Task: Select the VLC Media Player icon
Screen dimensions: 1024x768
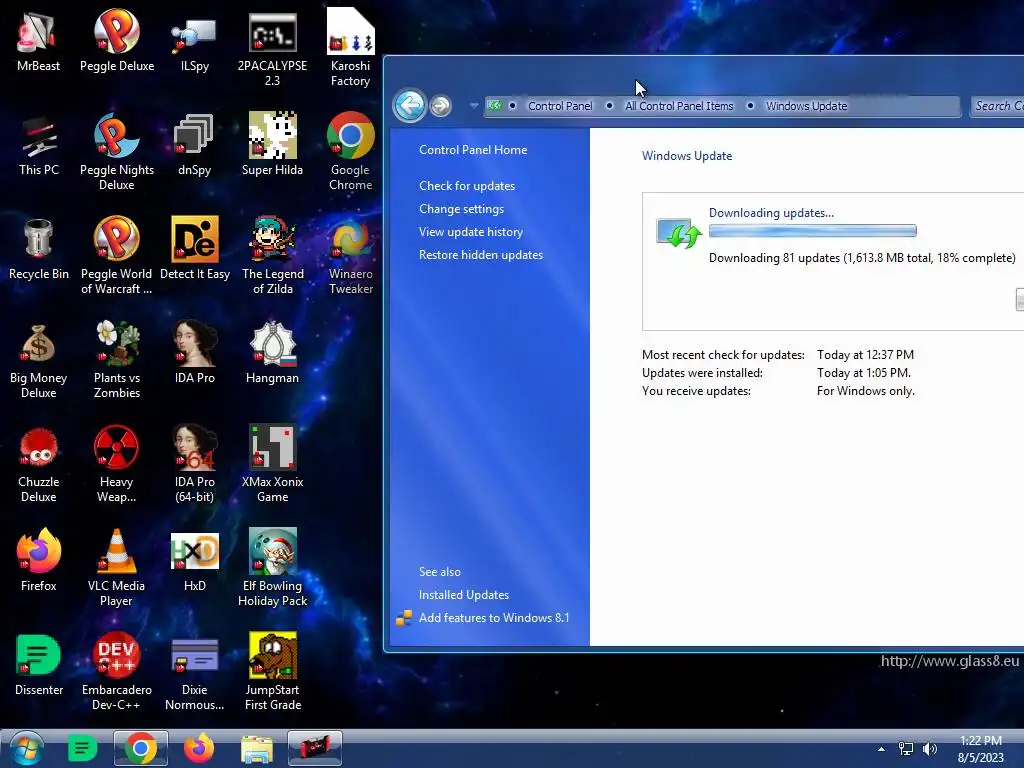Action: point(117,568)
